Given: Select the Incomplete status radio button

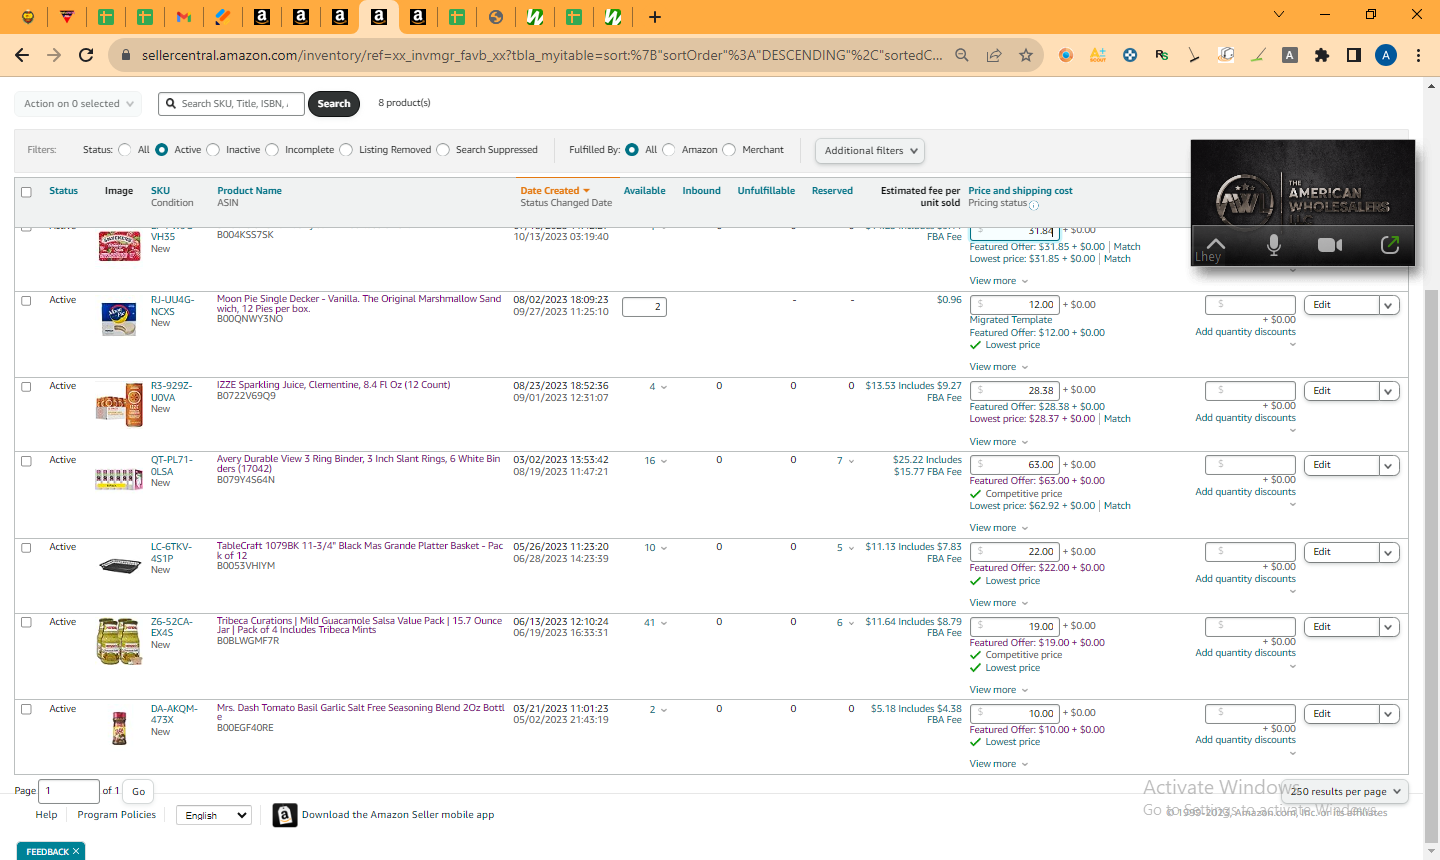Looking at the screenshot, I should [x=272, y=150].
